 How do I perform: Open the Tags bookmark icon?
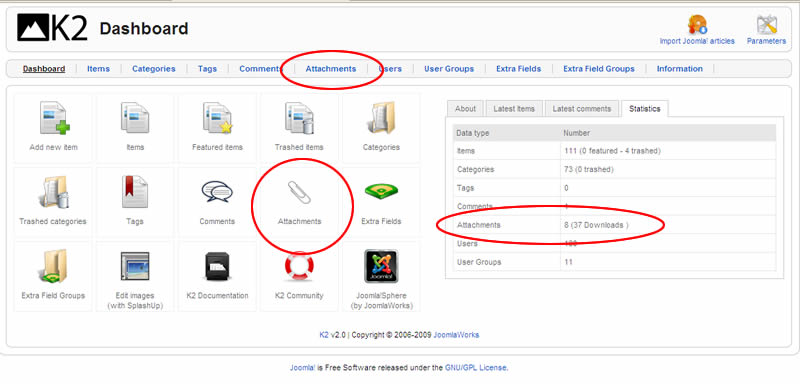click(135, 192)
